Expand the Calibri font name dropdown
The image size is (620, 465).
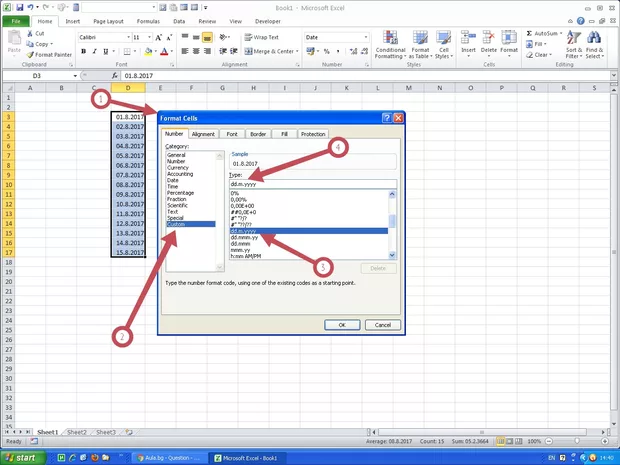(125, 37)
